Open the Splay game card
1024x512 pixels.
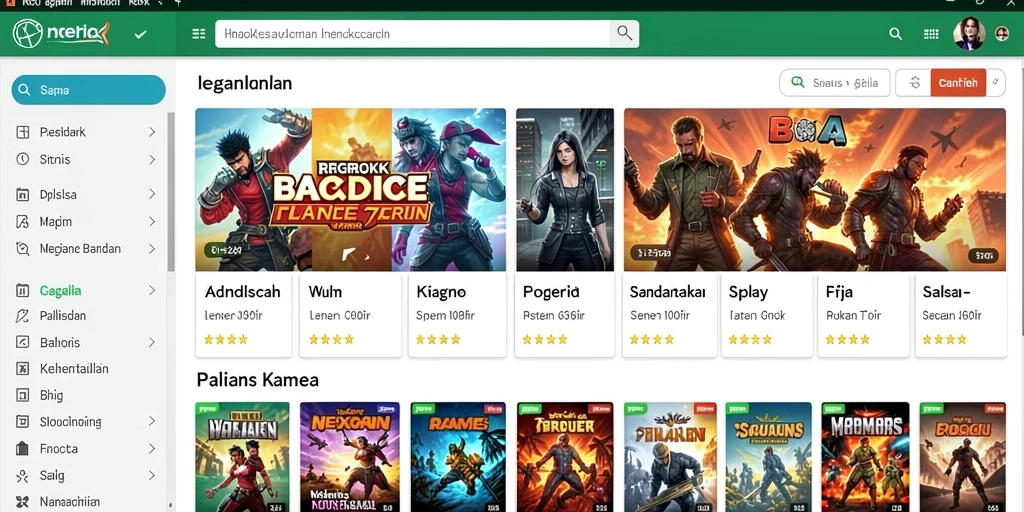(x=767, y=315)
